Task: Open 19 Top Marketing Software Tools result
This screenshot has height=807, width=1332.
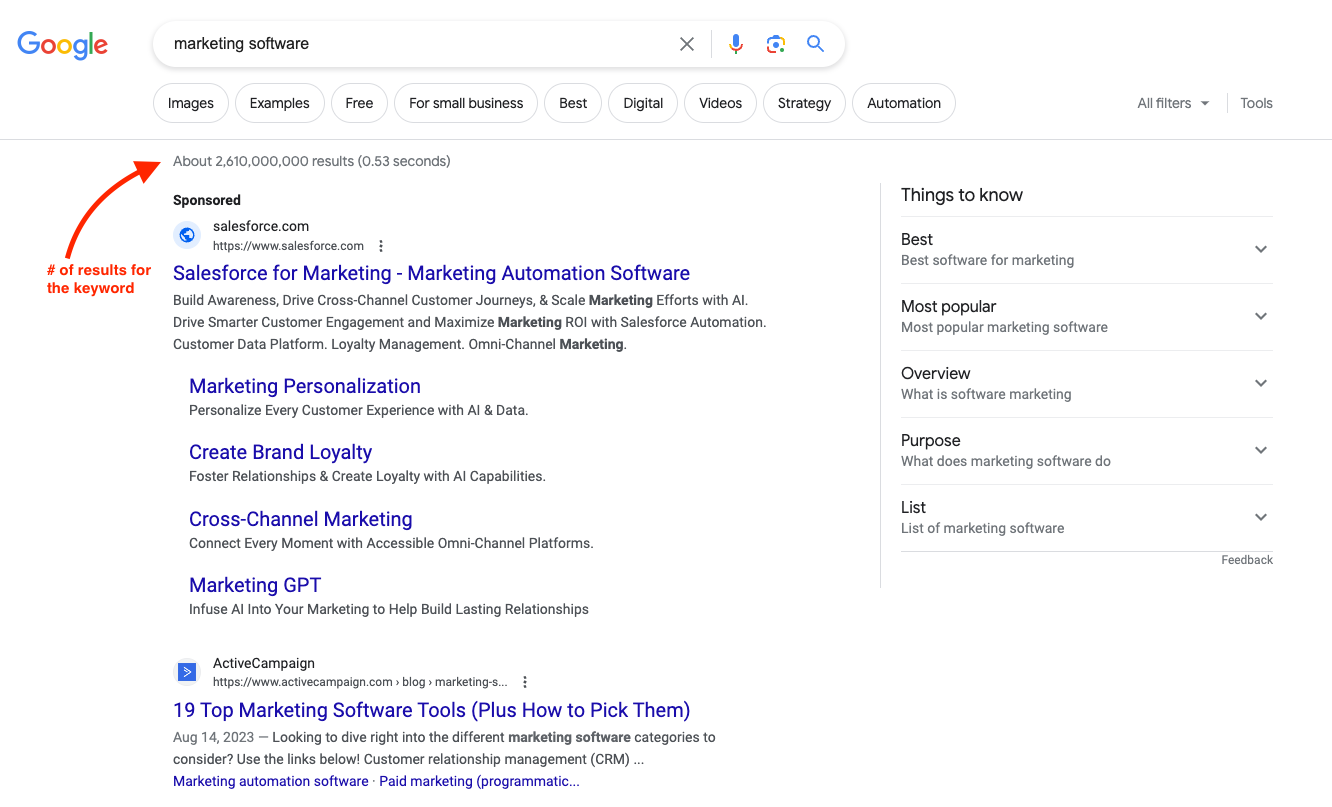Action: click(431, 710)
